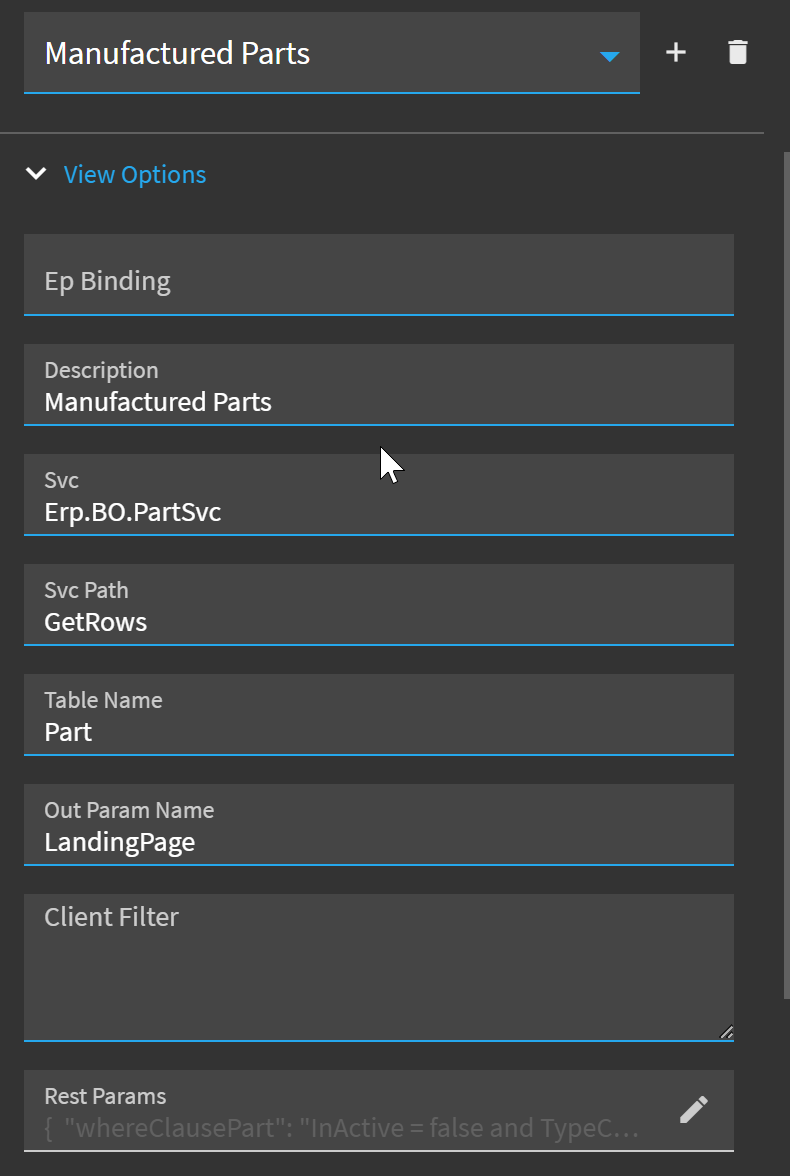790x1176 pixels.
Task: Delete current view using trash icon
Action: (737, 52)
